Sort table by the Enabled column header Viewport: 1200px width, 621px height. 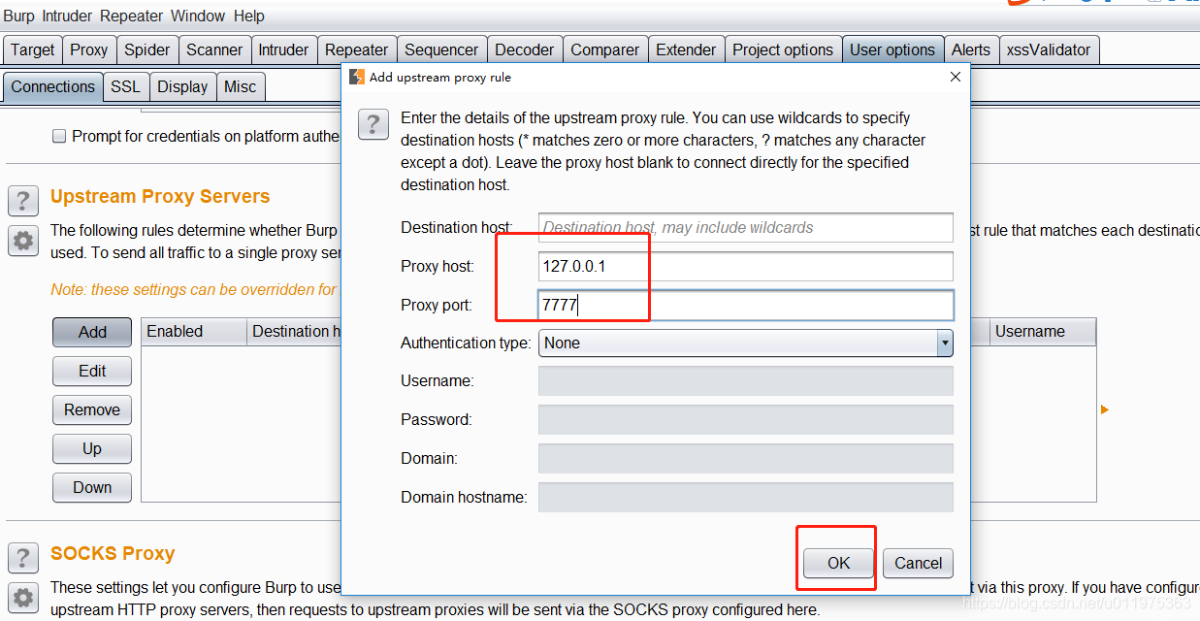[194, 332]
